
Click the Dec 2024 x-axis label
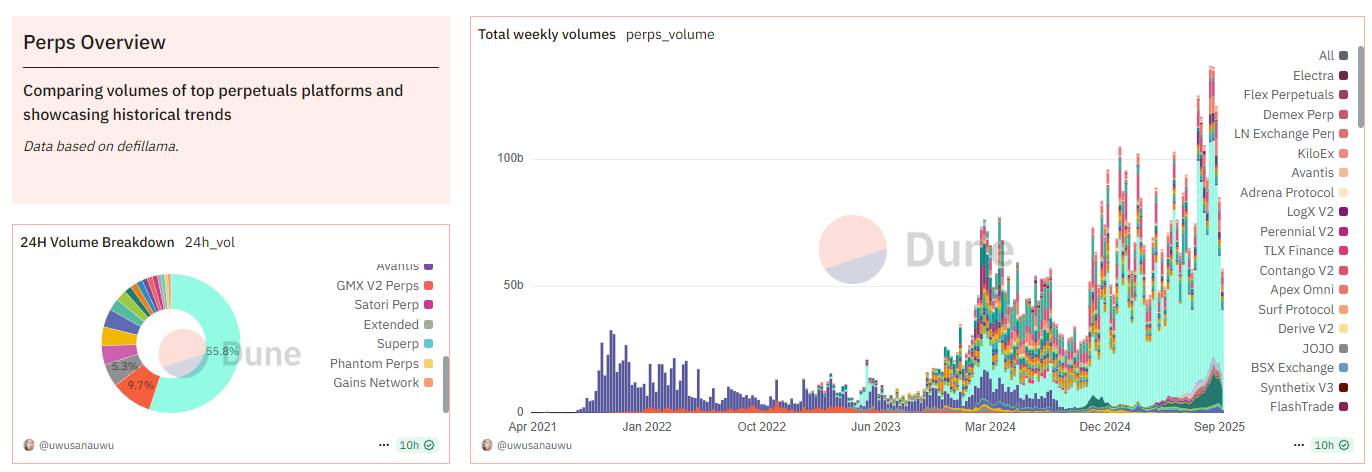coord(1105,427)
